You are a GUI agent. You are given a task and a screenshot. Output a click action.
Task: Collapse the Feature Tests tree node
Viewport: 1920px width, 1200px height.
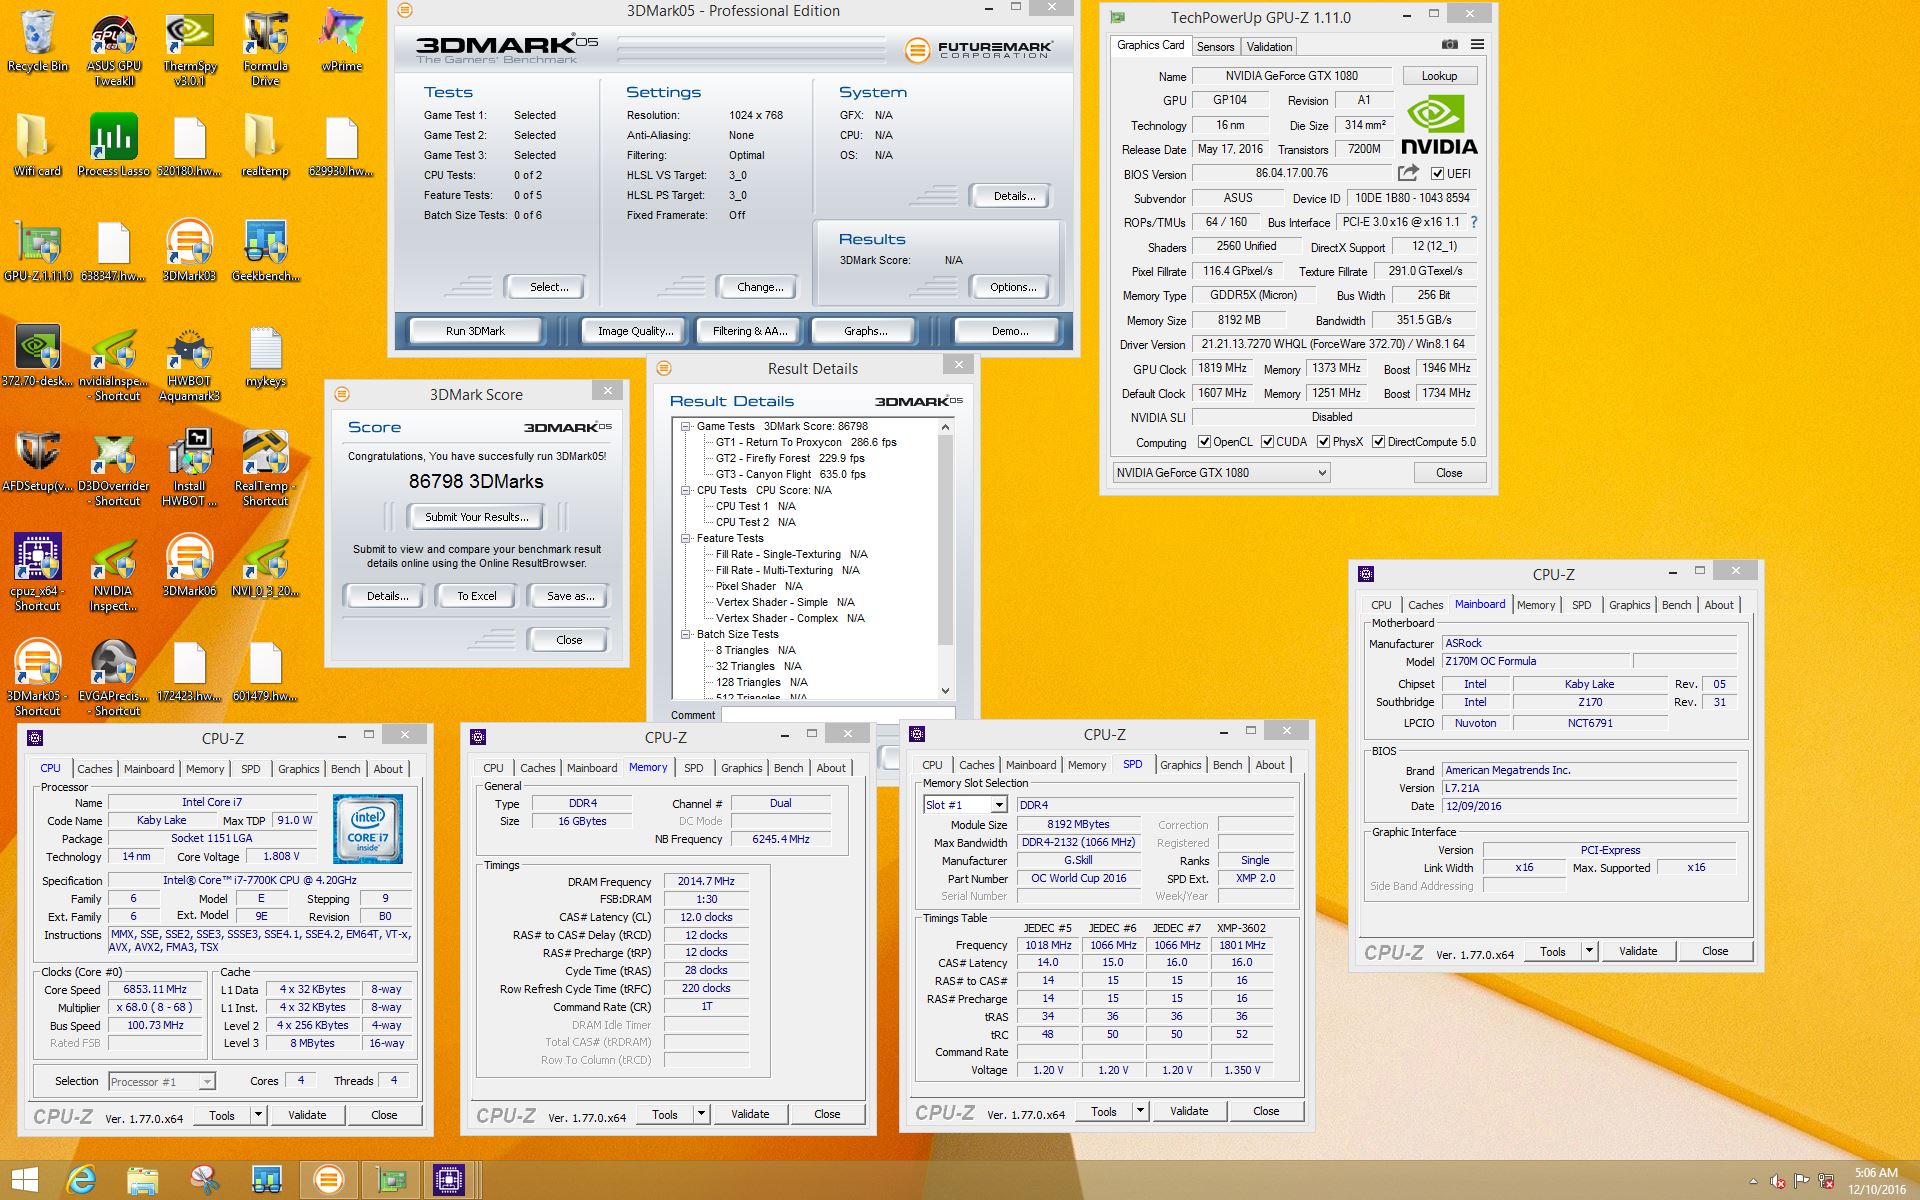686,539
